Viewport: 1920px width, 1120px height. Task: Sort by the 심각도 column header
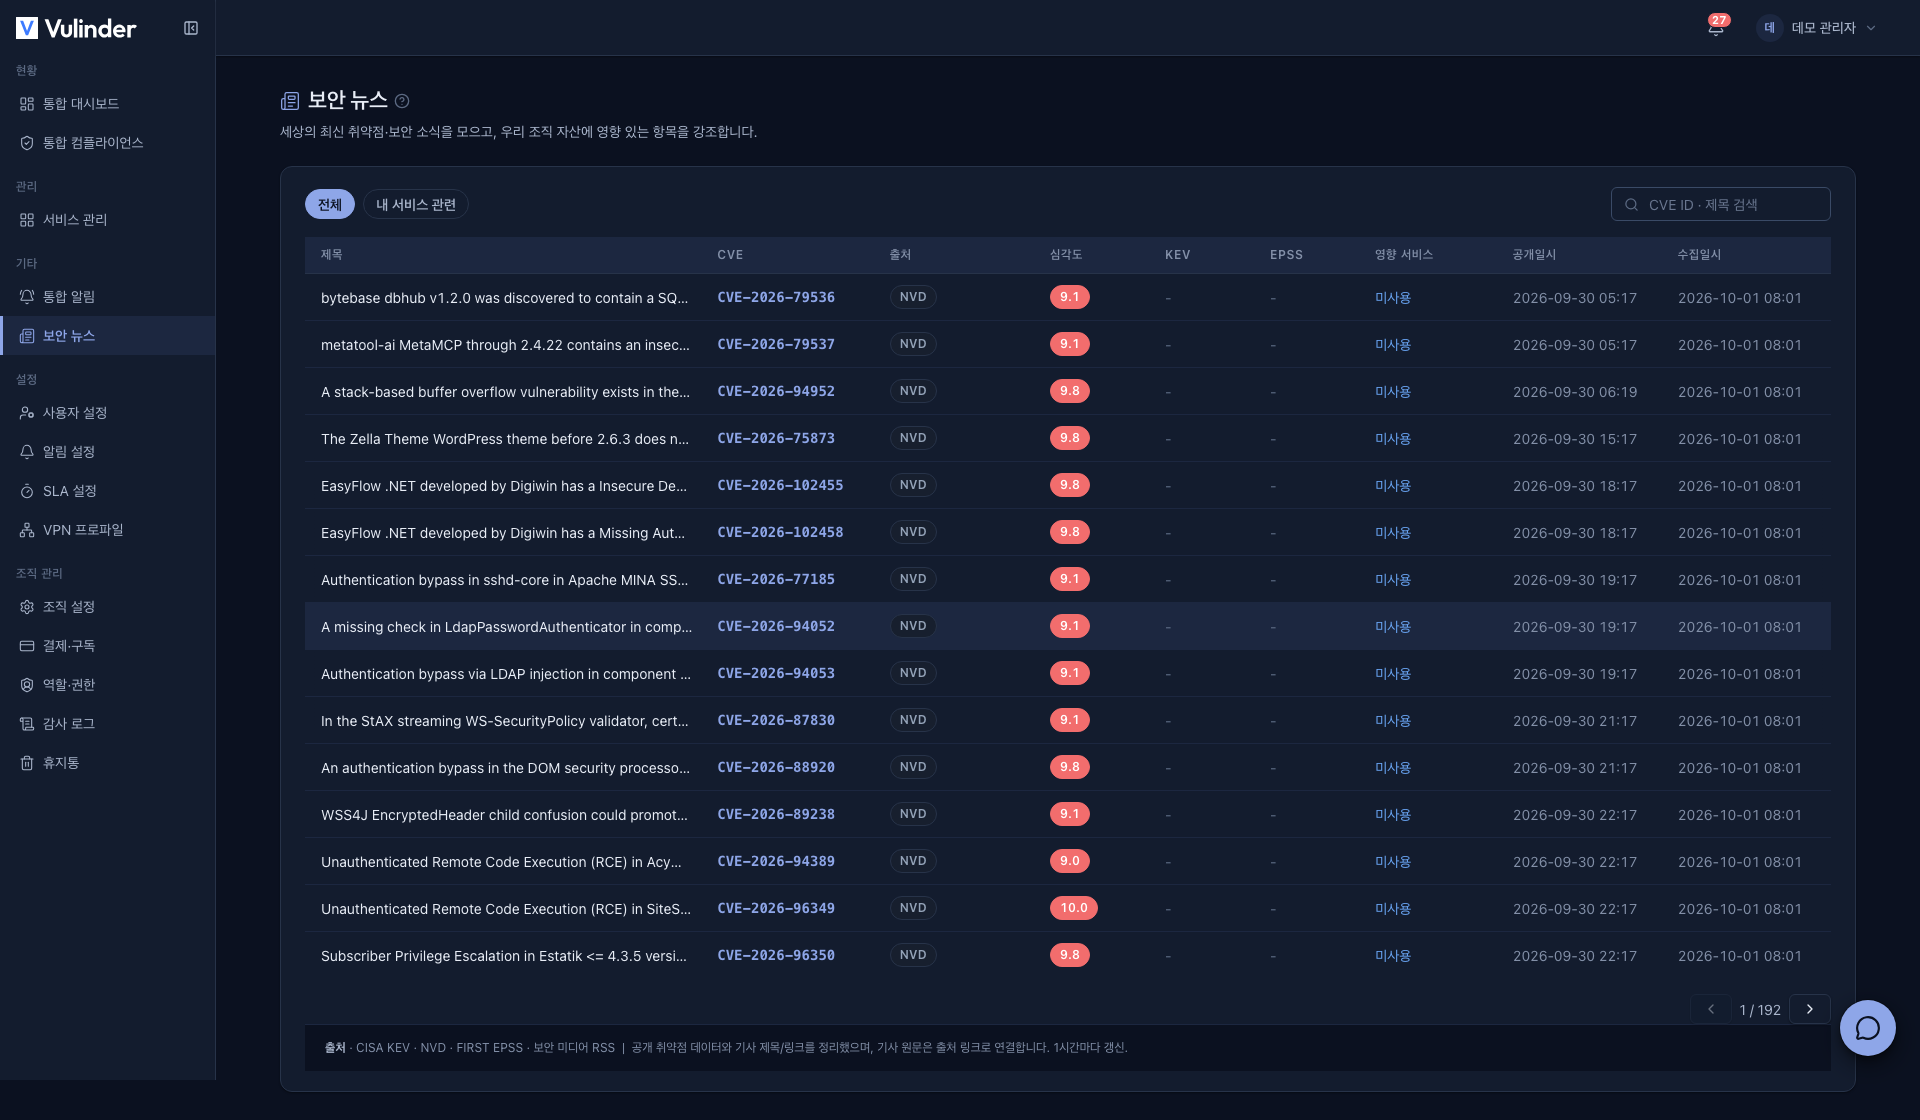1066,255
